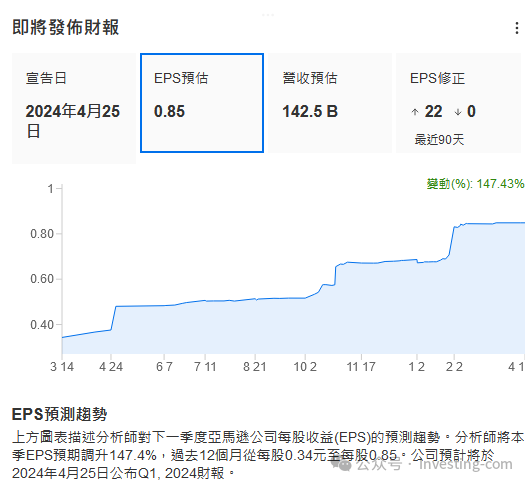
Task: Click the 2 2 x-axis date label
Action: (x=454, y=367)
